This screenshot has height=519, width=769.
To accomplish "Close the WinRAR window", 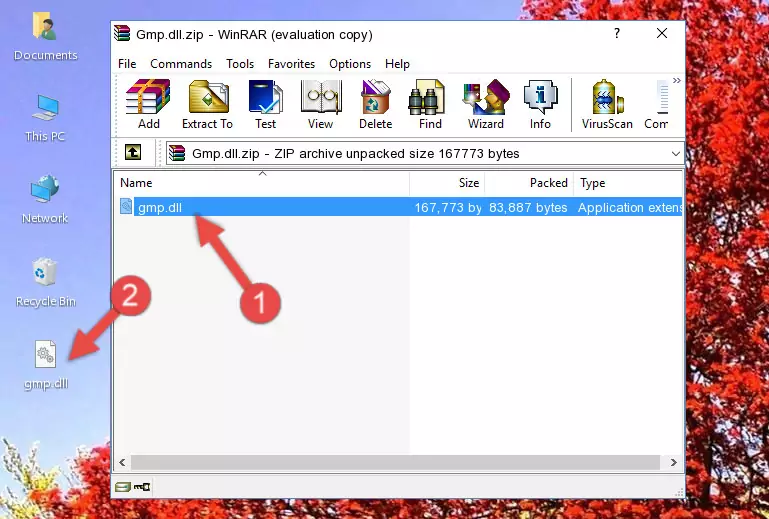I will tap(662, 33).
